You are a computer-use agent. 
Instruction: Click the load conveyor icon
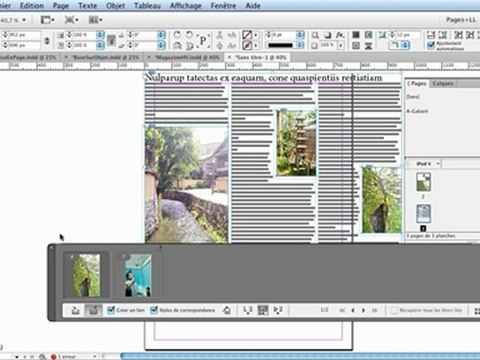pyautogui.click(x=75, y=310)
